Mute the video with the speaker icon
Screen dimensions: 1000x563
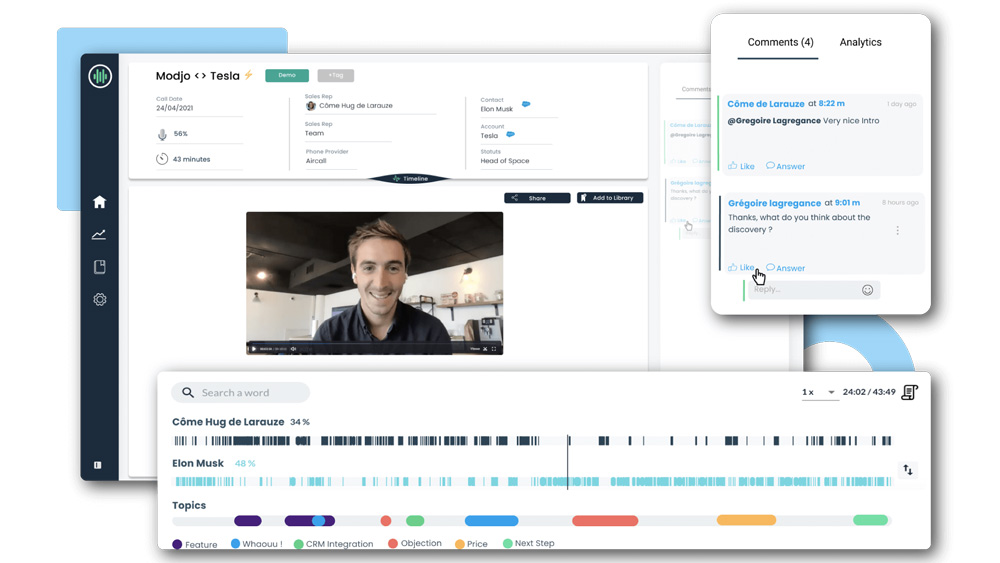tap(293, 349)
